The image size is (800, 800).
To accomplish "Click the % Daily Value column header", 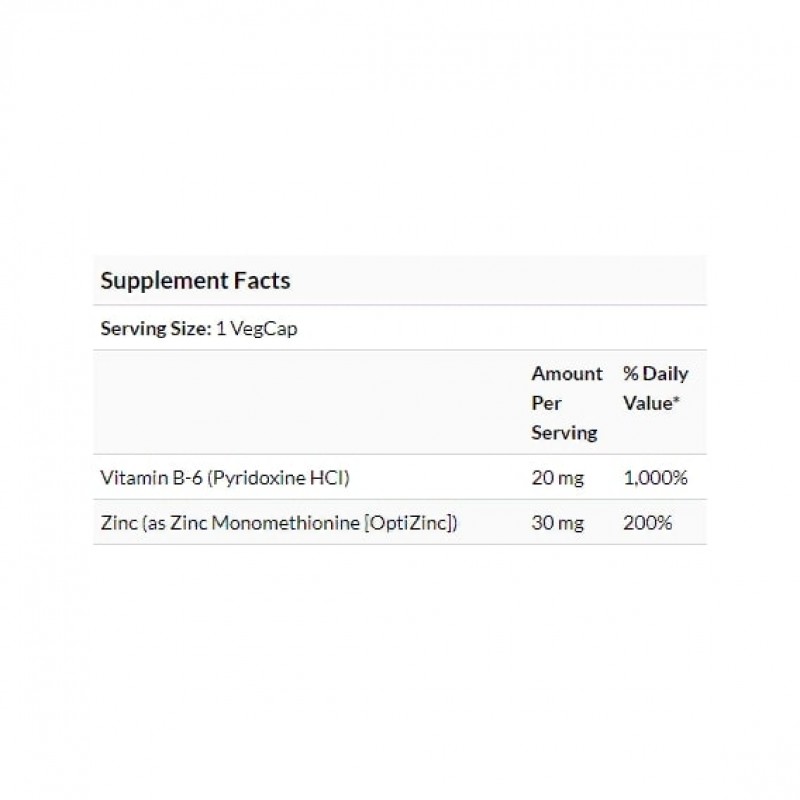I will [655, 388].
